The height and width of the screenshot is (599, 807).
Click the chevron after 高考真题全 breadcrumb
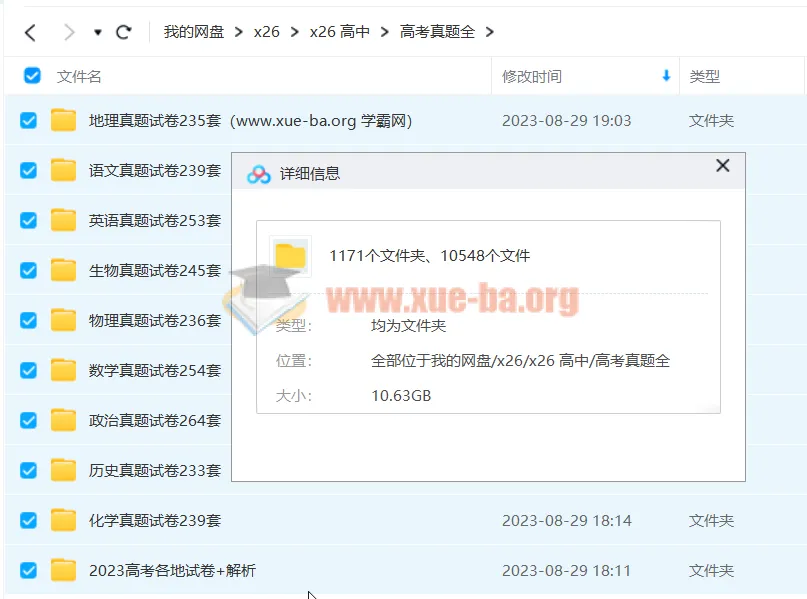tap(489, 31)
